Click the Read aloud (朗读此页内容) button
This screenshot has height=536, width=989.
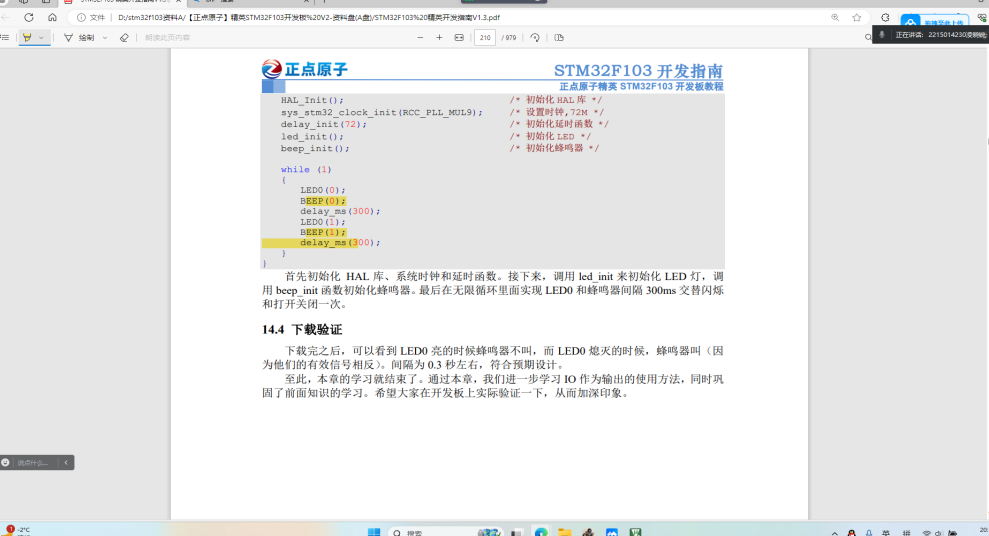coord(167,37)
